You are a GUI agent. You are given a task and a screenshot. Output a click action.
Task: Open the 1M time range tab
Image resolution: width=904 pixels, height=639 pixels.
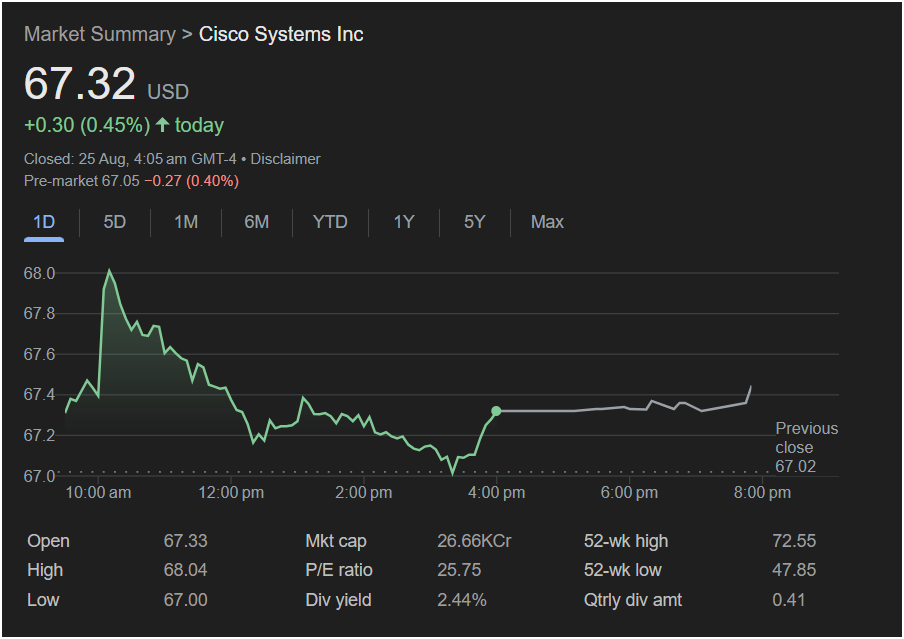click(186, 222)
